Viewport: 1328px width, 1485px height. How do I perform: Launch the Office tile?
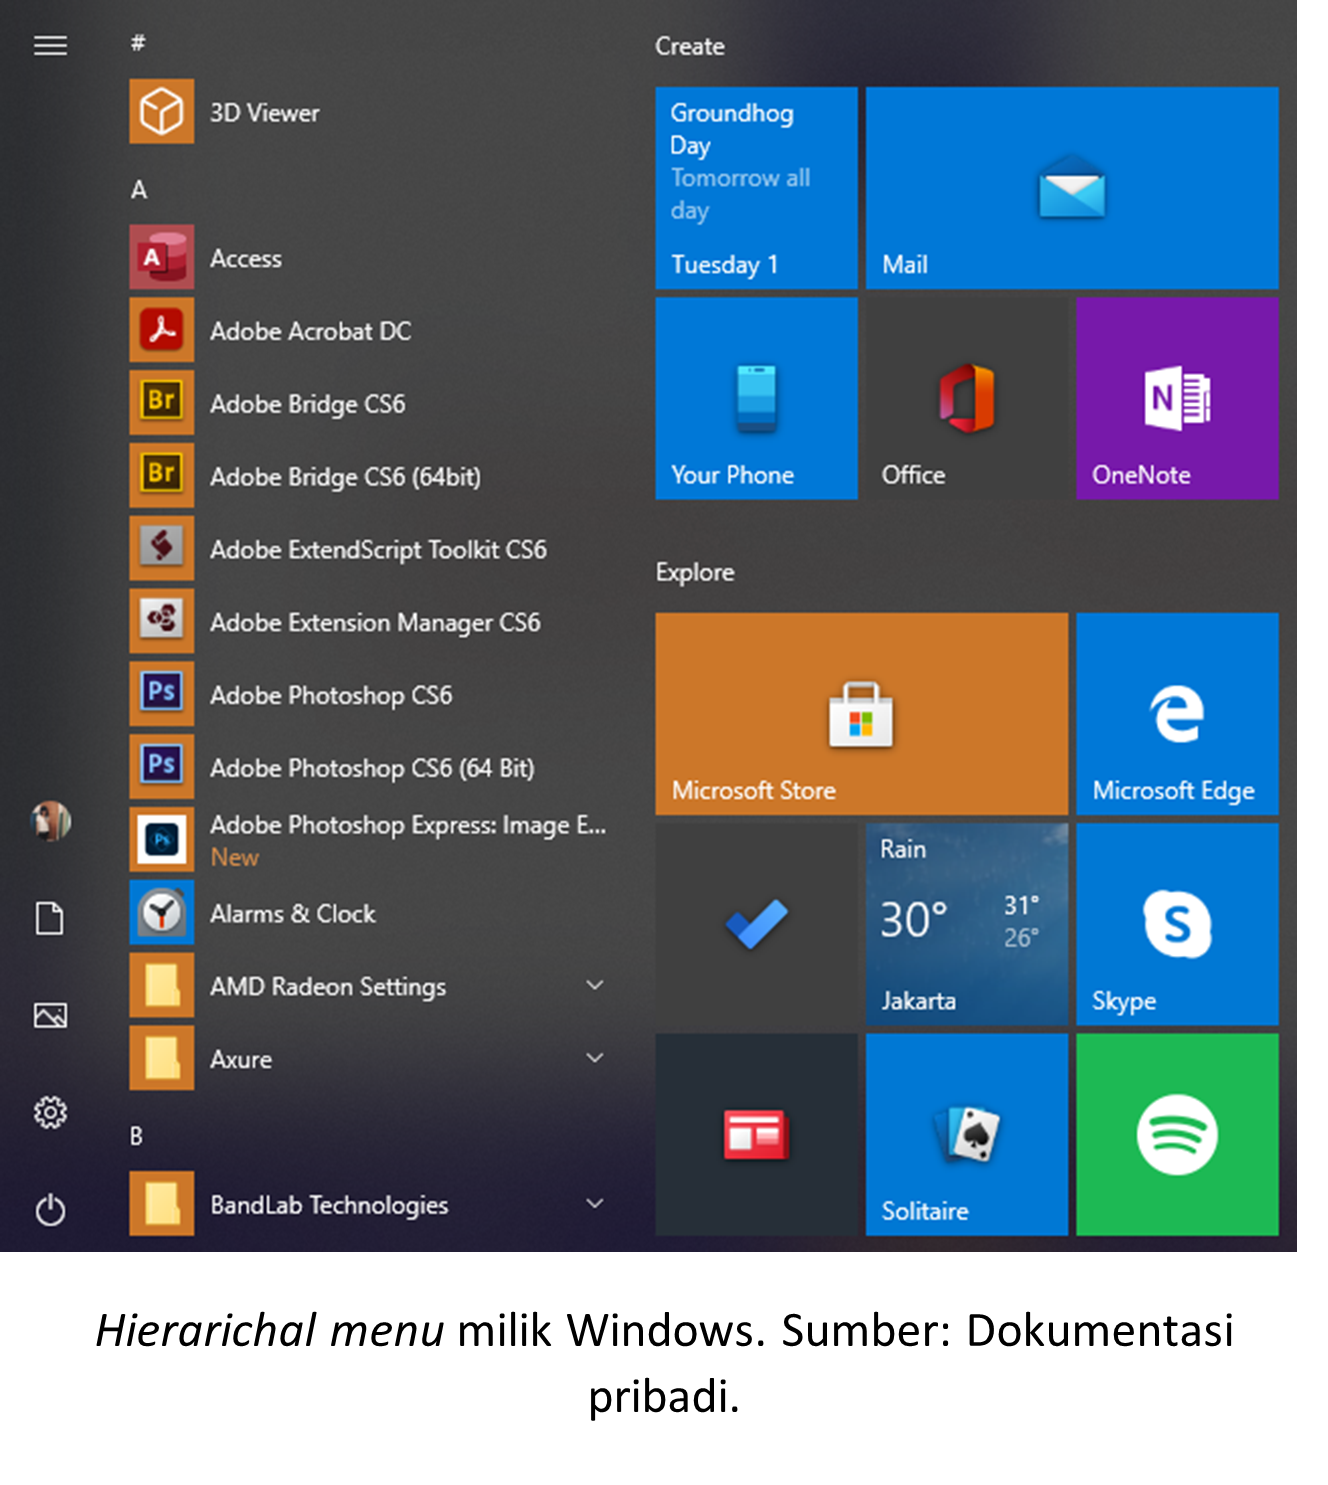(967, 398)
